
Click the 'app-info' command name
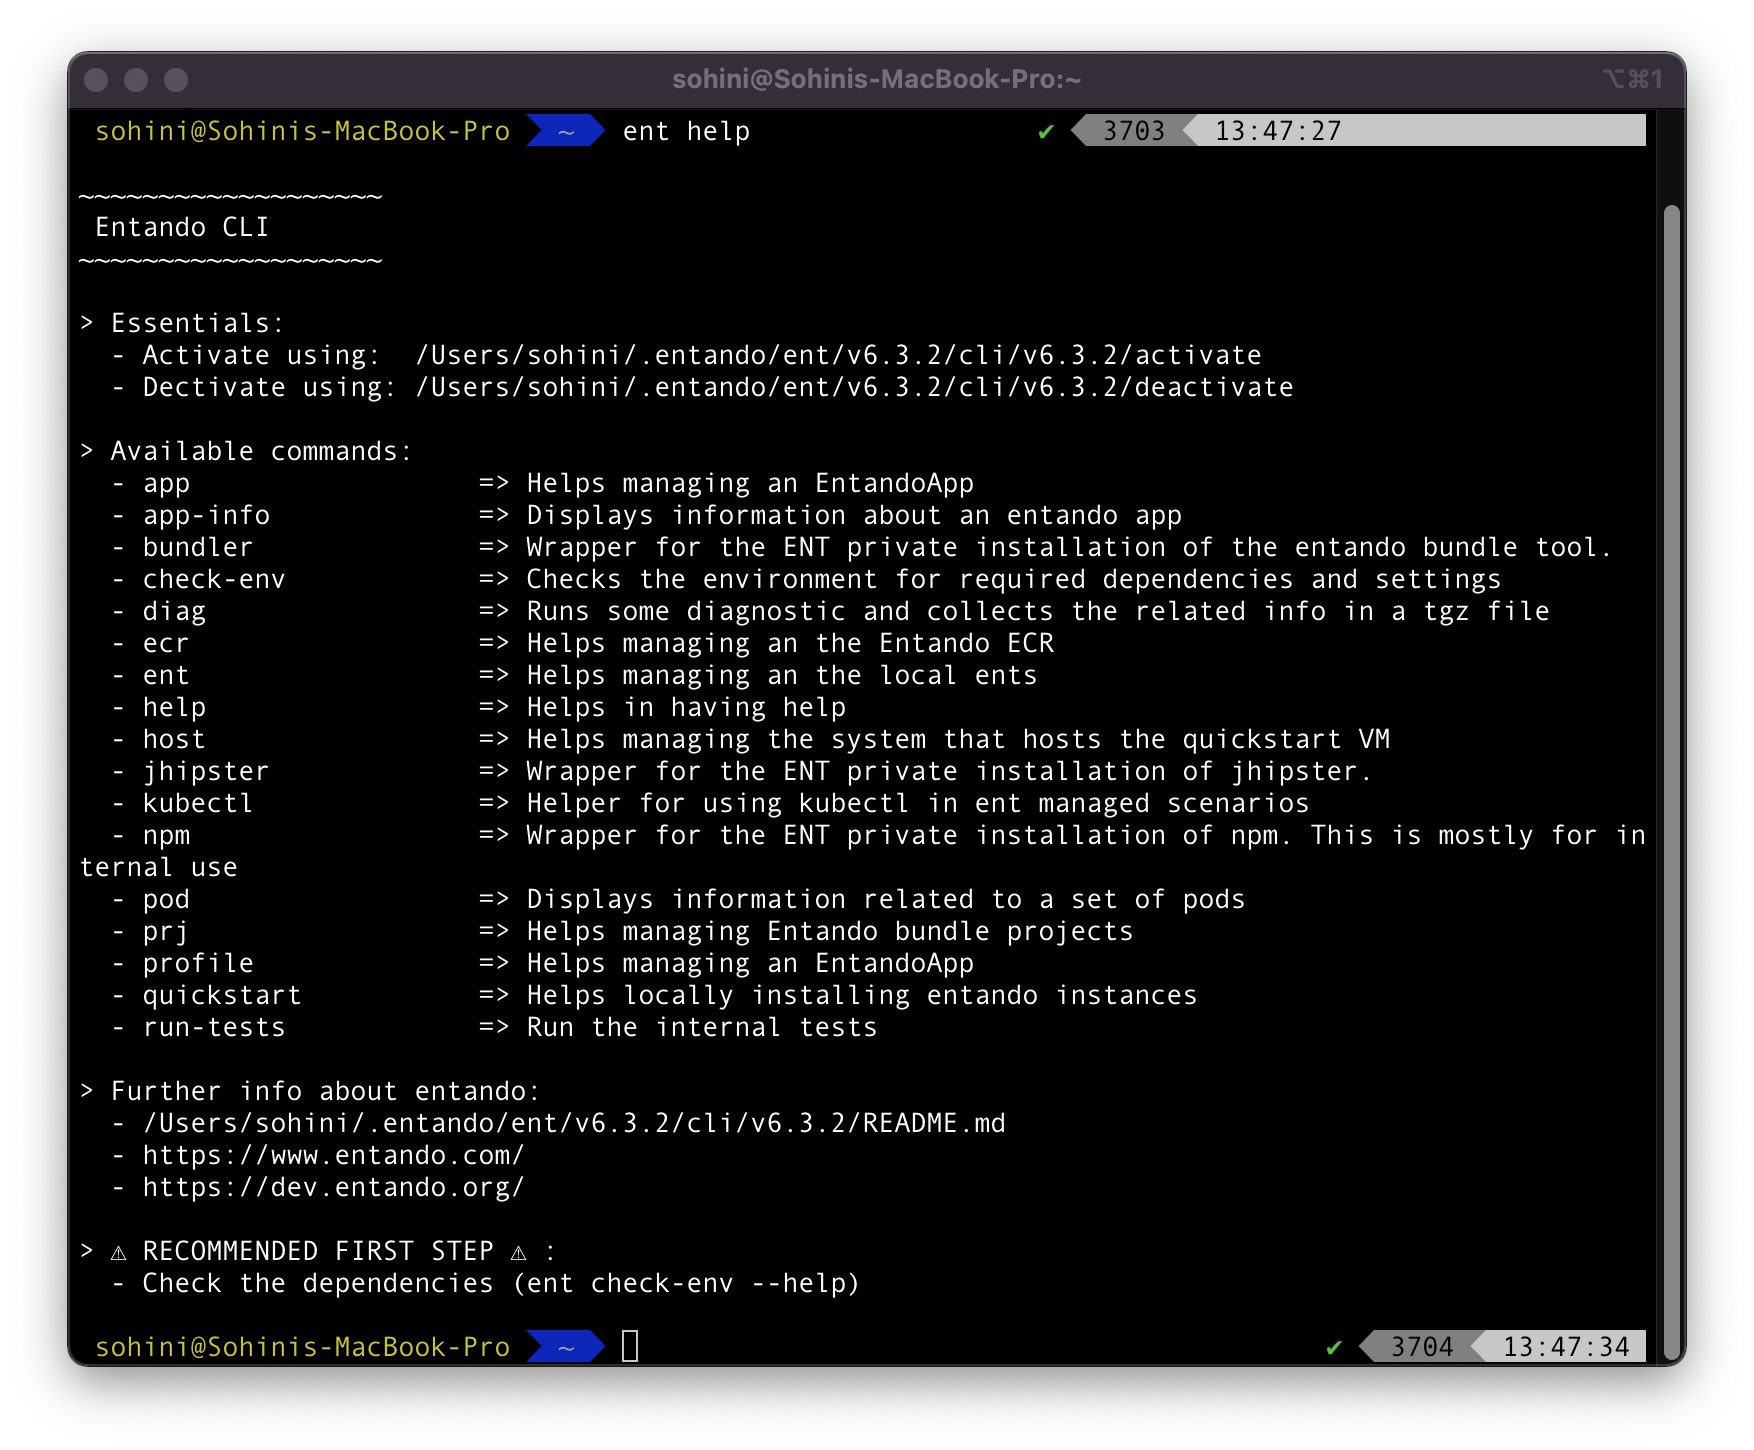pyautogui.click(x=206, y=515)
